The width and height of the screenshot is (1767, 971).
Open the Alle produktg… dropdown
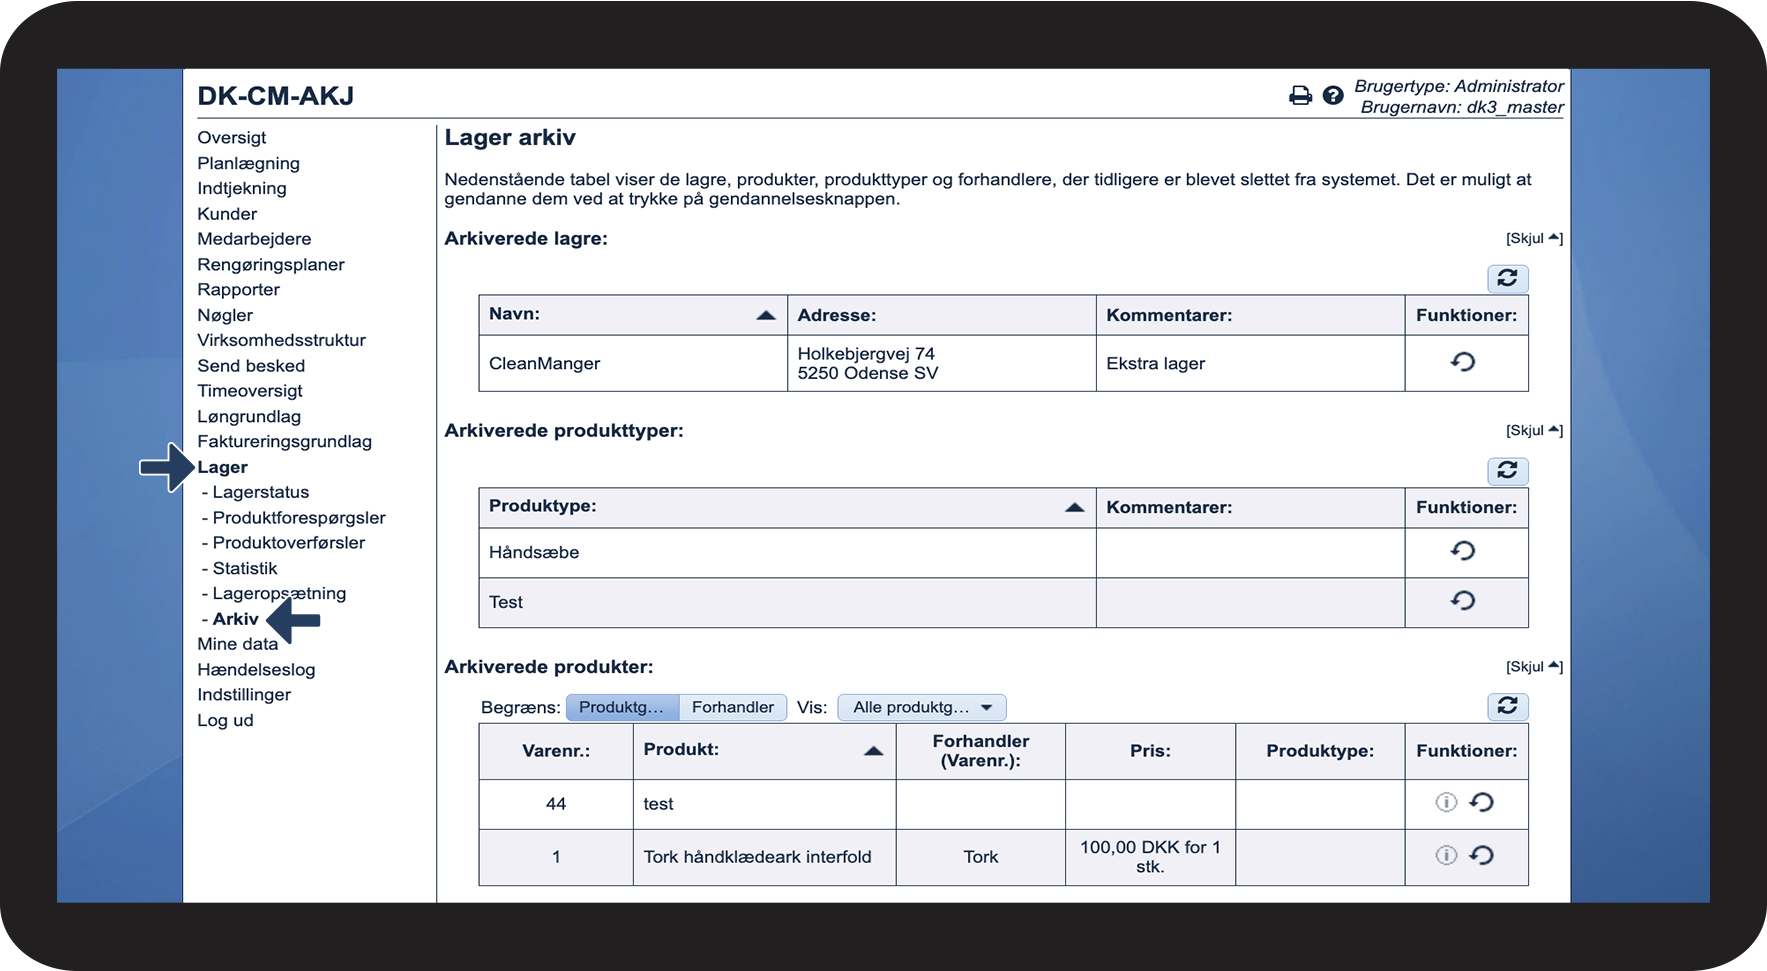click(x=921, y=707)
